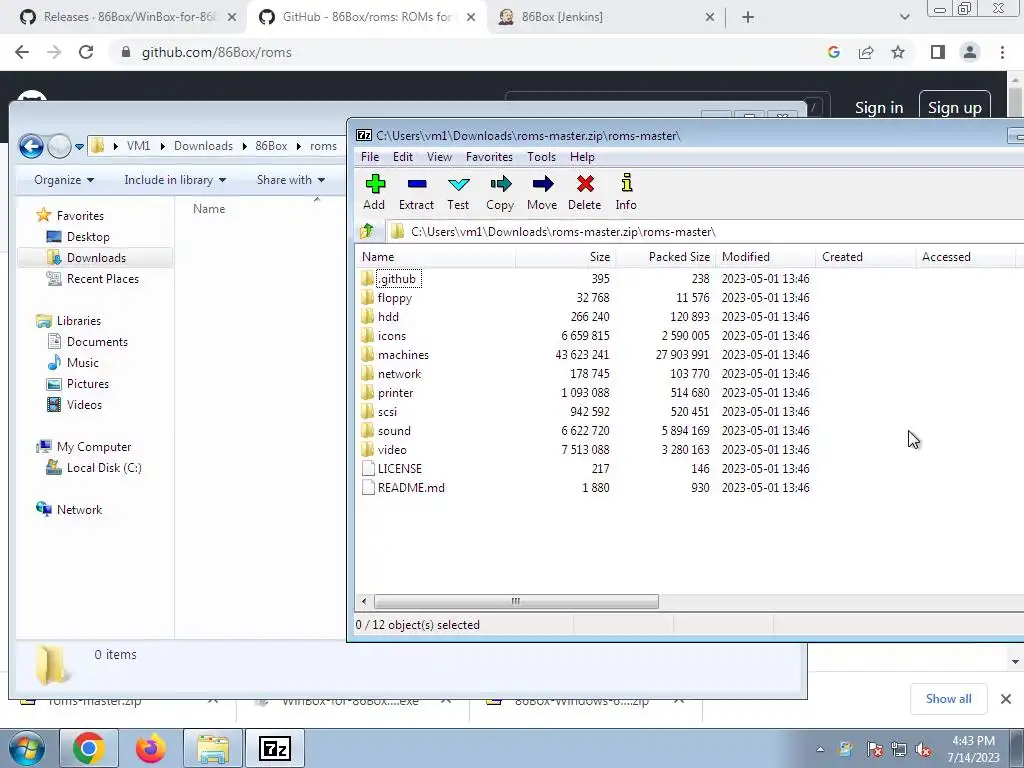Click the Copy toolbar button in 7-Zip
Viewport: 1024px width, 768px height.
point(500,193)
